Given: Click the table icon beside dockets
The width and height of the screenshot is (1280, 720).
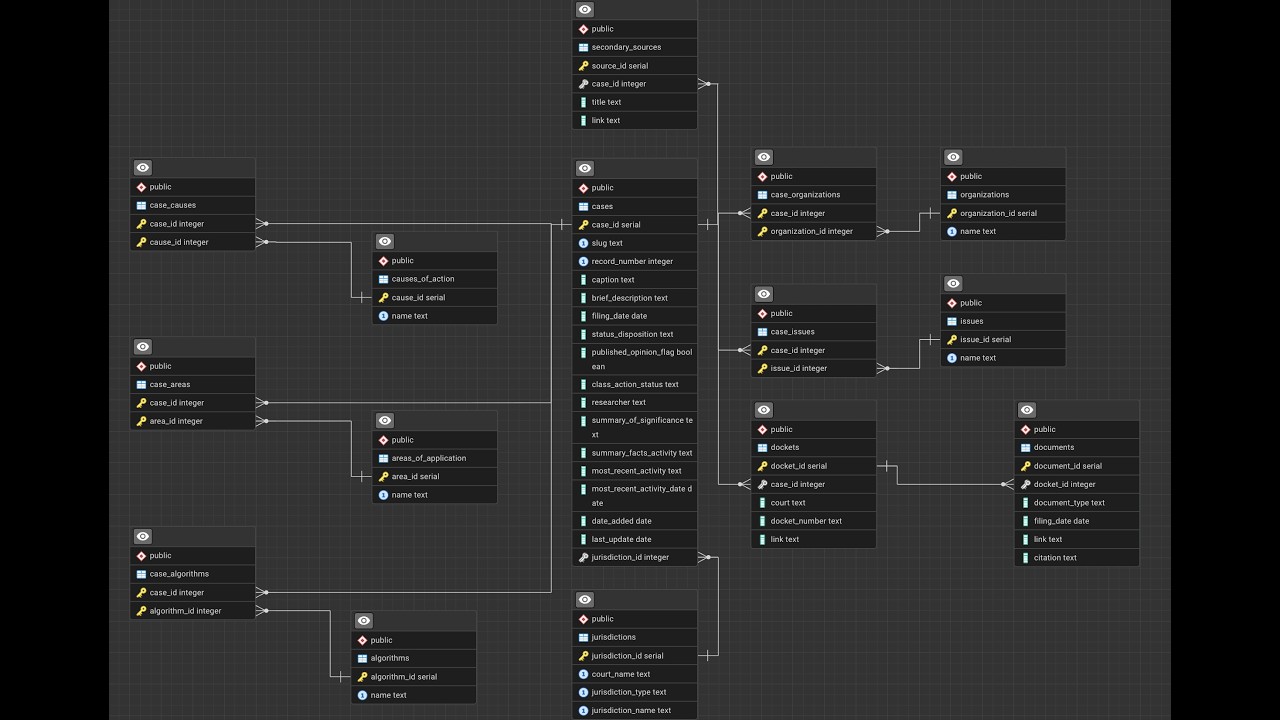Looking at the screenshot, I should click(762, 448).
